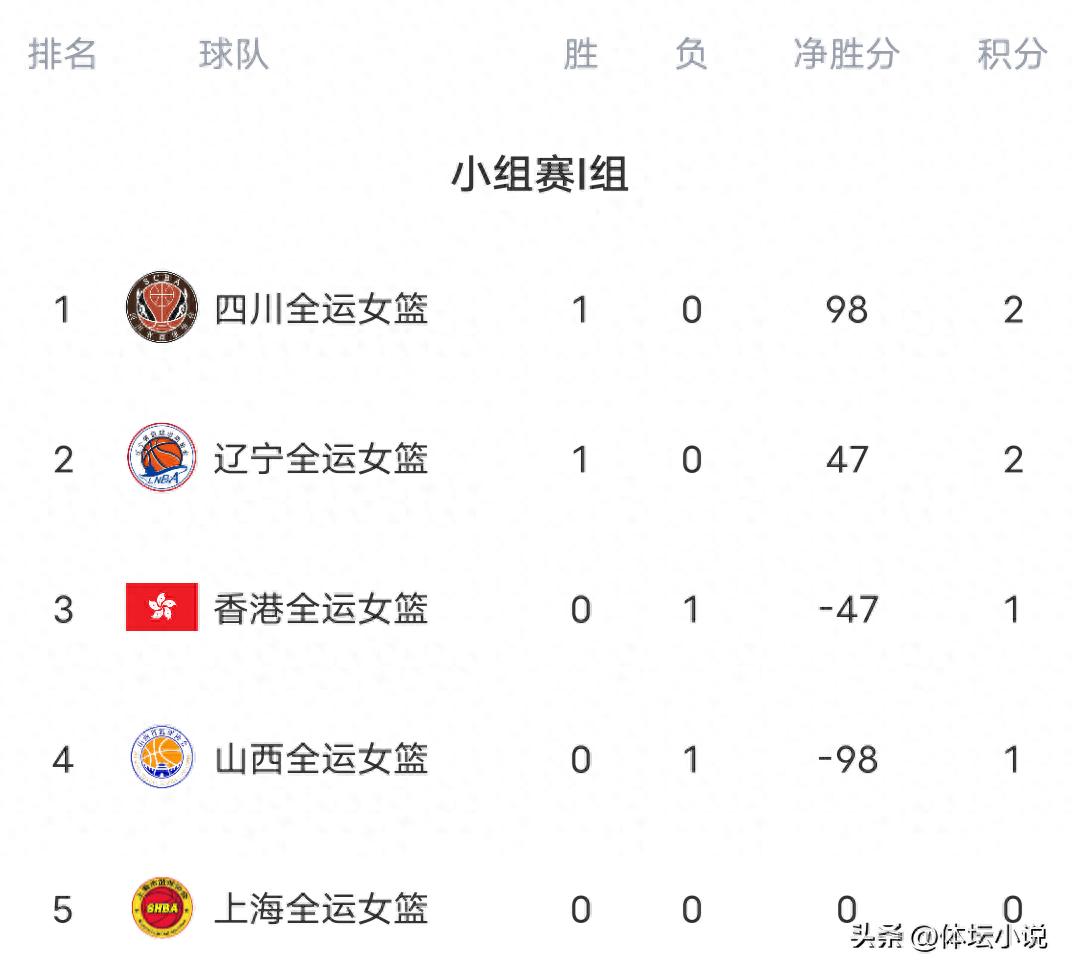Viewport: 1072px width, 974px height.
Task: Click the 排名 column header
Action: [62, 54]
